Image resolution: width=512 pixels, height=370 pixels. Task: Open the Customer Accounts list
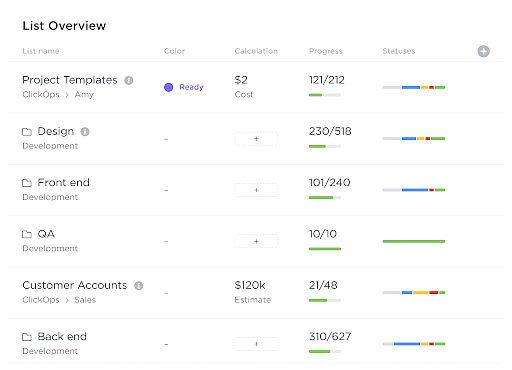click(75, 285)
